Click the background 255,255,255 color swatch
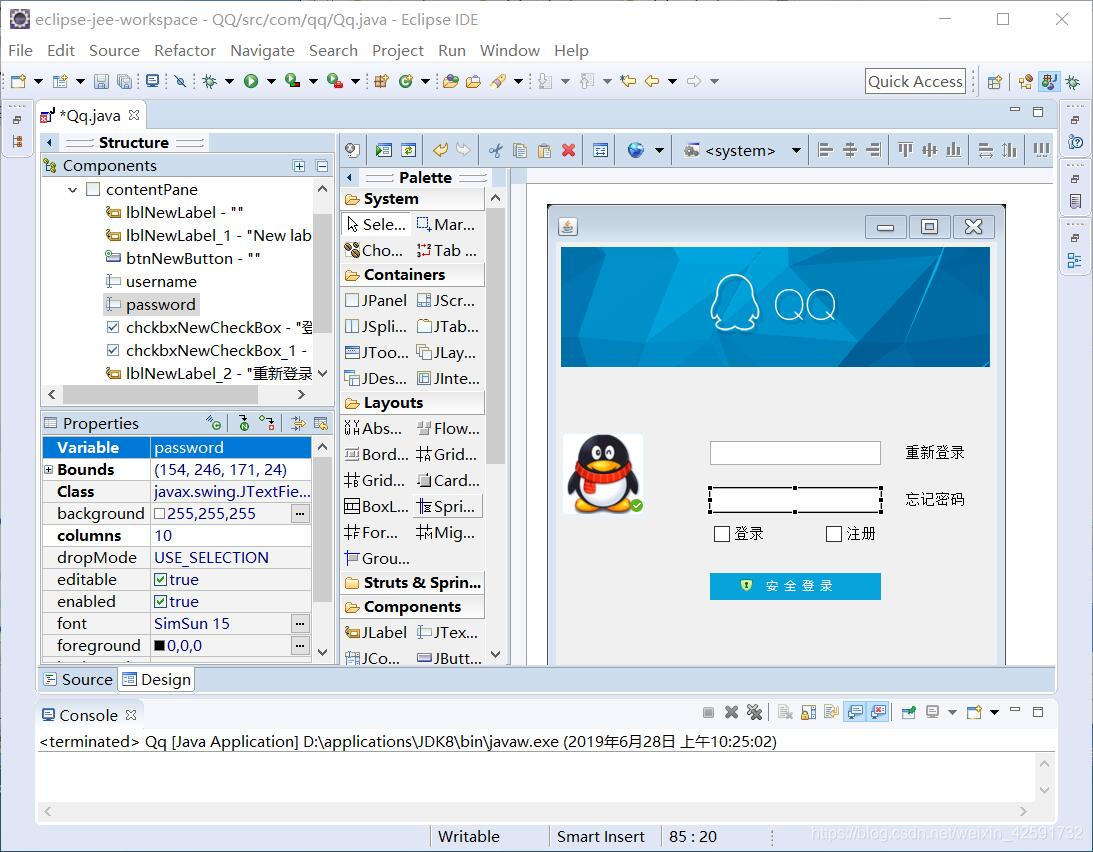Screen dimensions: 1093x852 (x=160, y=514)
